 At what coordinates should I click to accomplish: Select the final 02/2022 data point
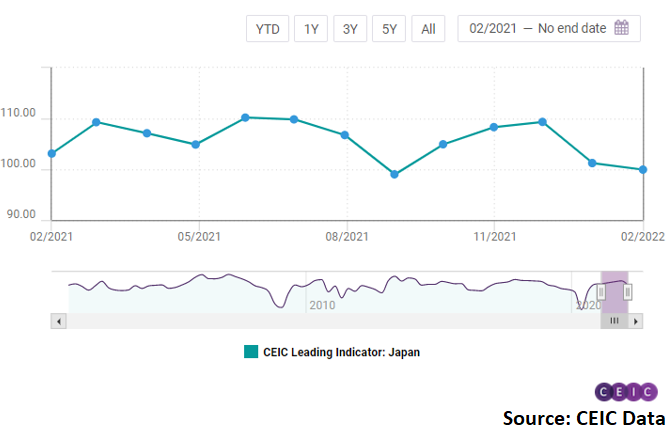[x=643, y=170]
